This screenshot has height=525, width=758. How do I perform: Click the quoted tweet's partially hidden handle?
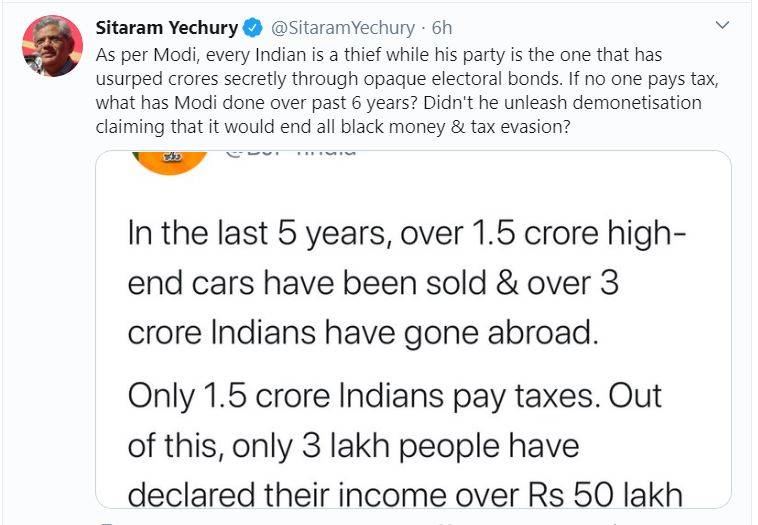coord(290,154)
